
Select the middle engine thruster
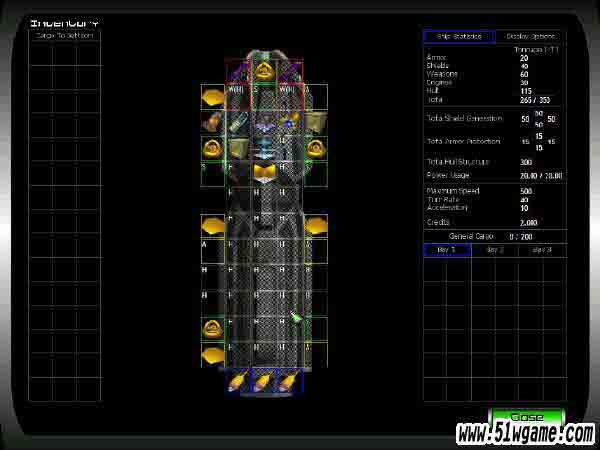point(264,381)
